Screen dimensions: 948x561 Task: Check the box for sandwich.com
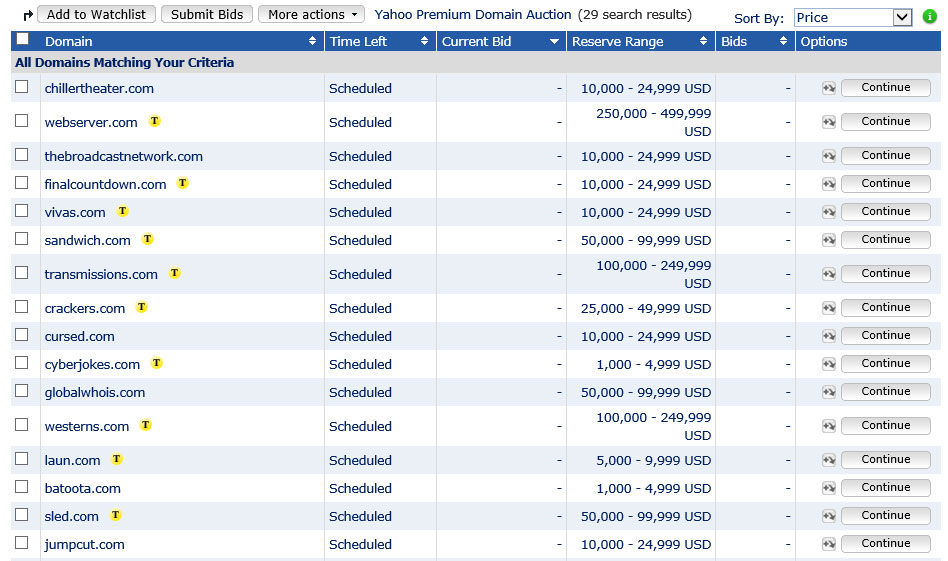pyautogui.click(x=22, y=238)
